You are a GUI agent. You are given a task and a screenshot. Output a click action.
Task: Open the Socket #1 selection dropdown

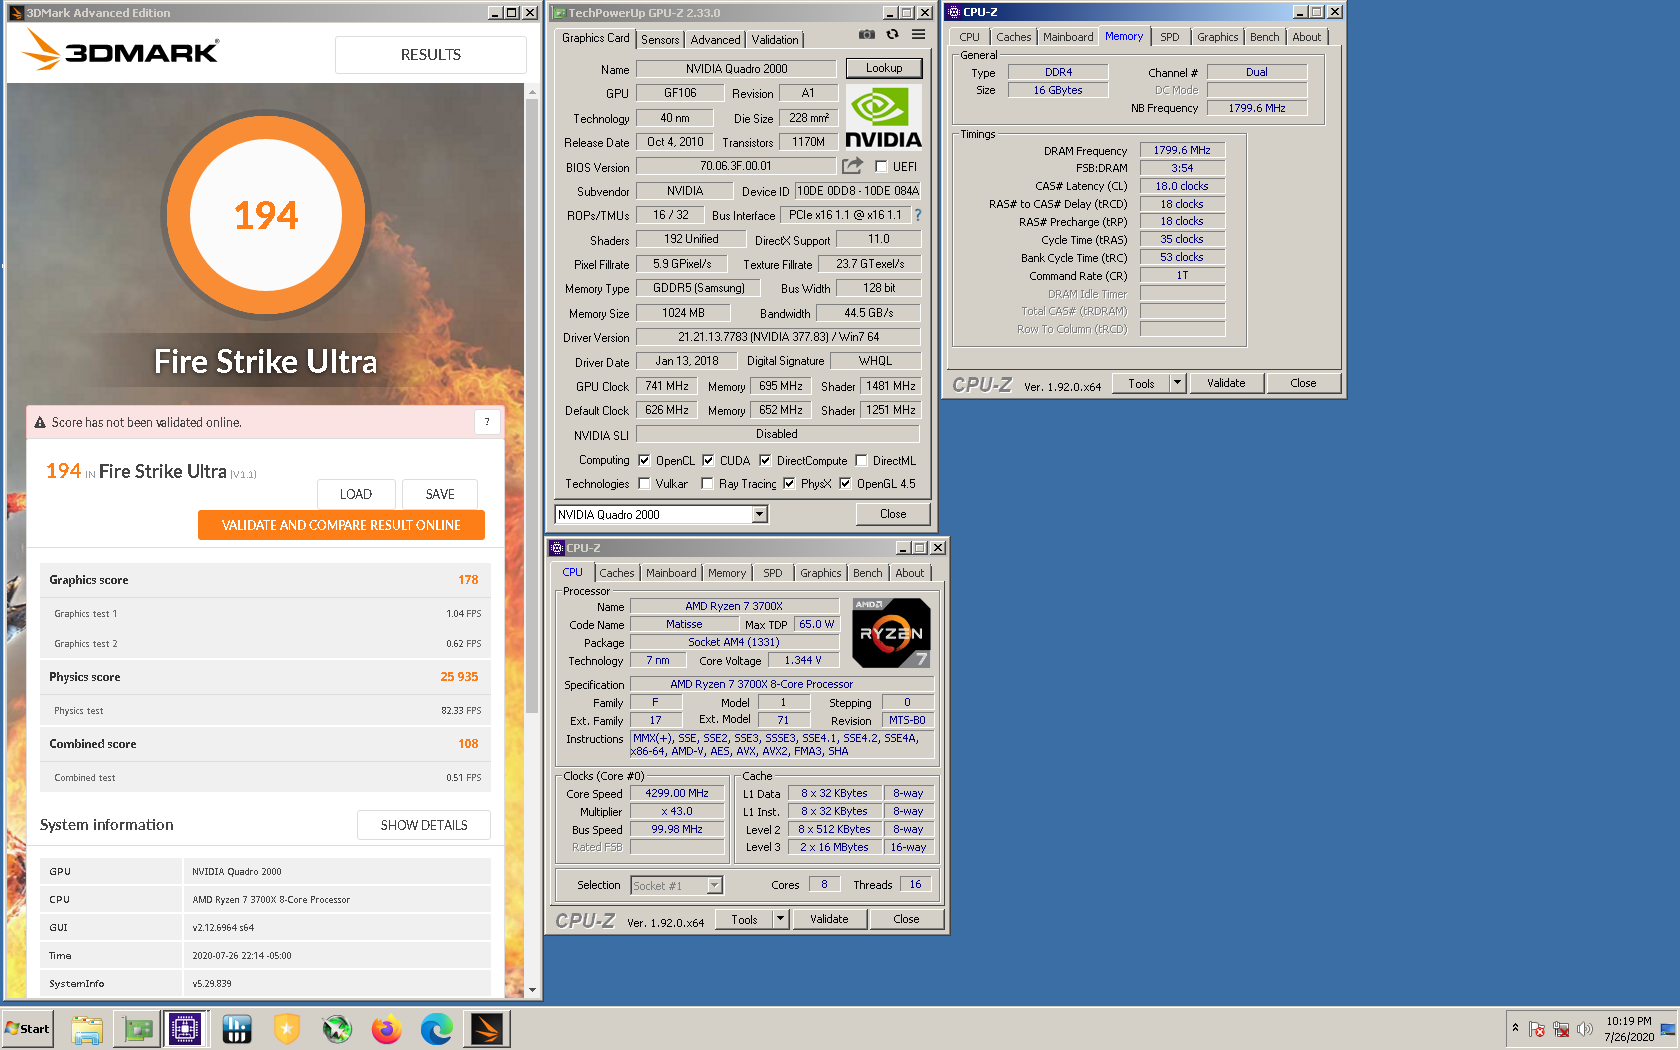click(x=714, y=885)
